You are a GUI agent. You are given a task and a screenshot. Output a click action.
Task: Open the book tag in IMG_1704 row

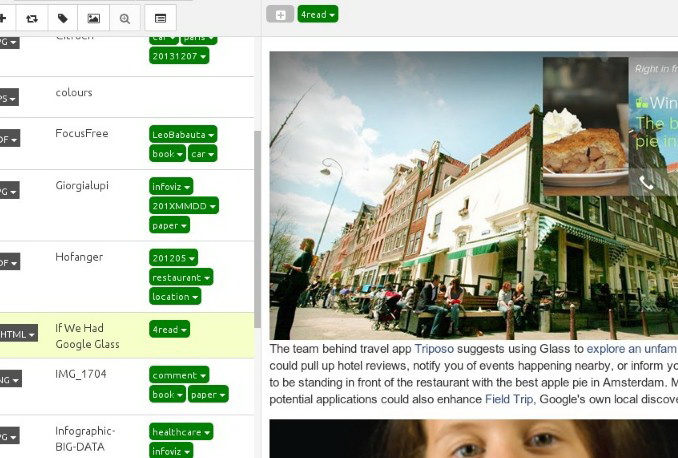coord(167,394)
